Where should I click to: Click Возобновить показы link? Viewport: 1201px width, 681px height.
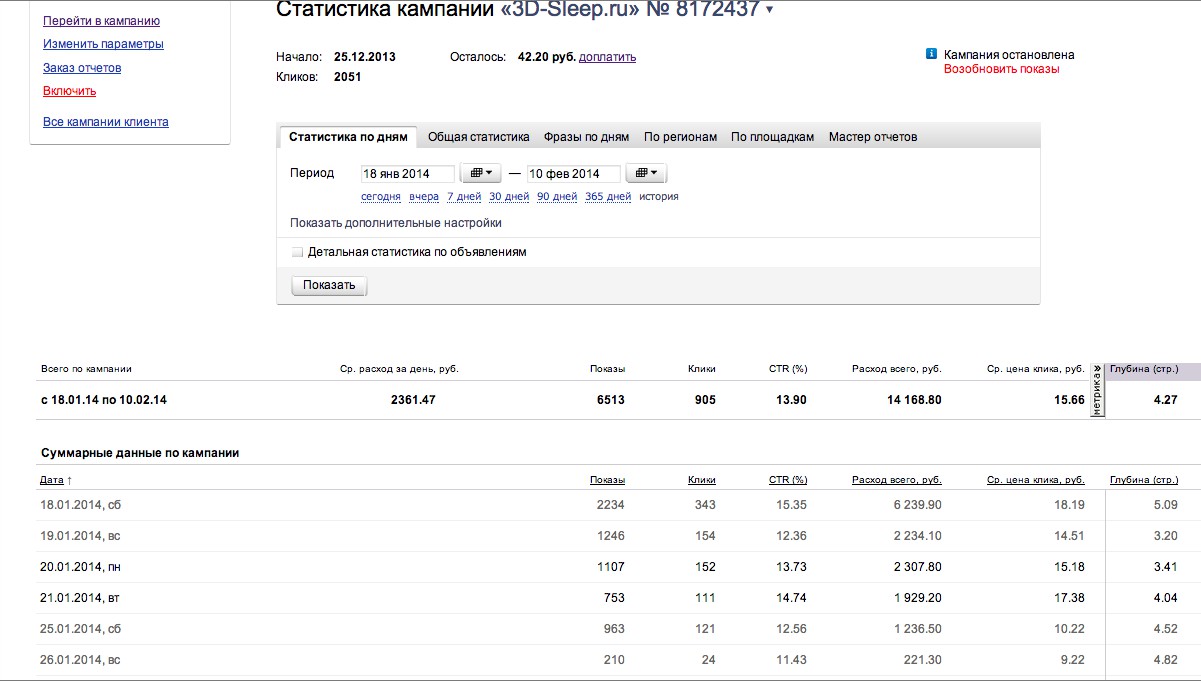(1001, 69)
